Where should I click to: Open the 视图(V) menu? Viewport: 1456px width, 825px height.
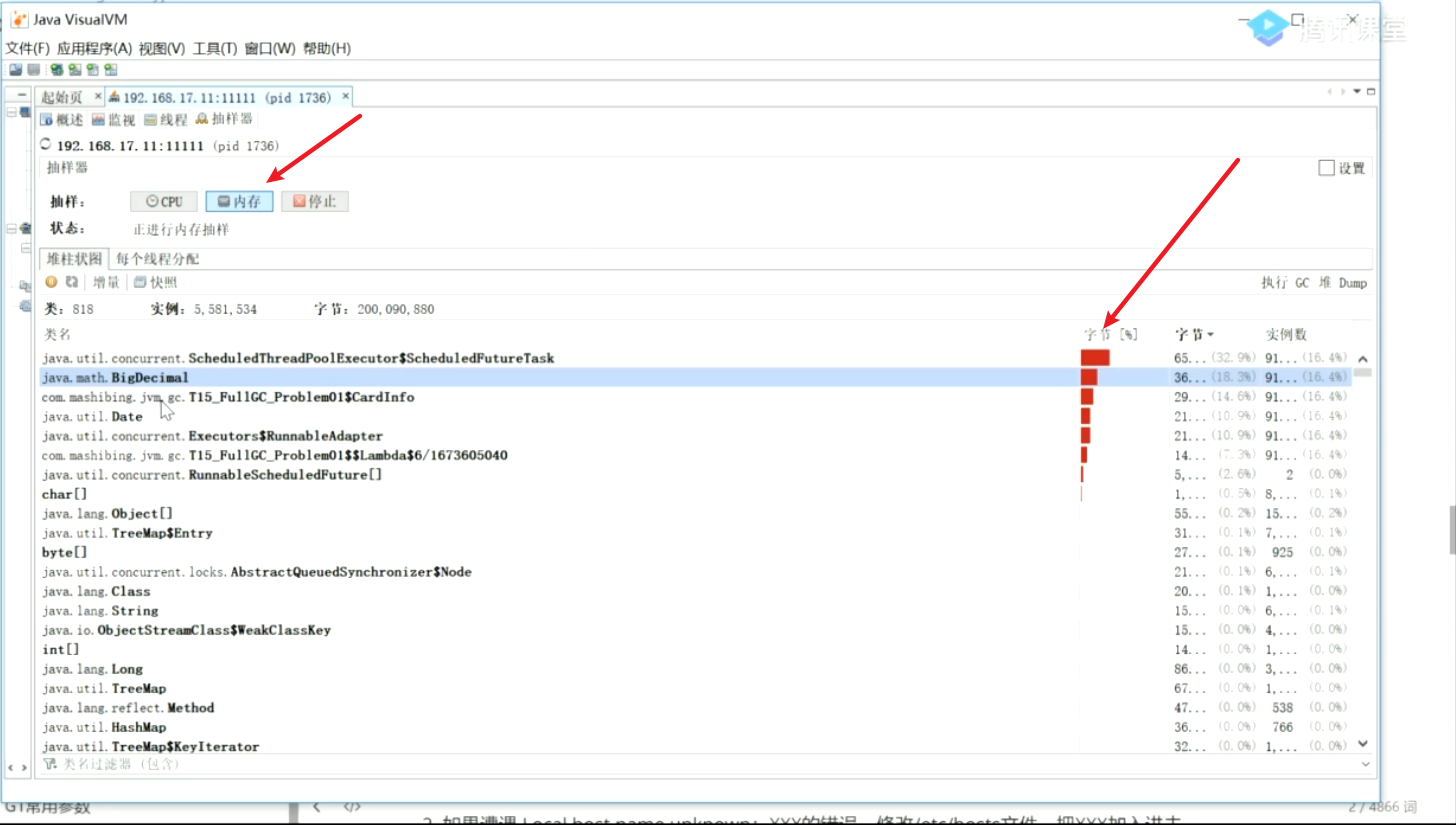tap(162, 48)
